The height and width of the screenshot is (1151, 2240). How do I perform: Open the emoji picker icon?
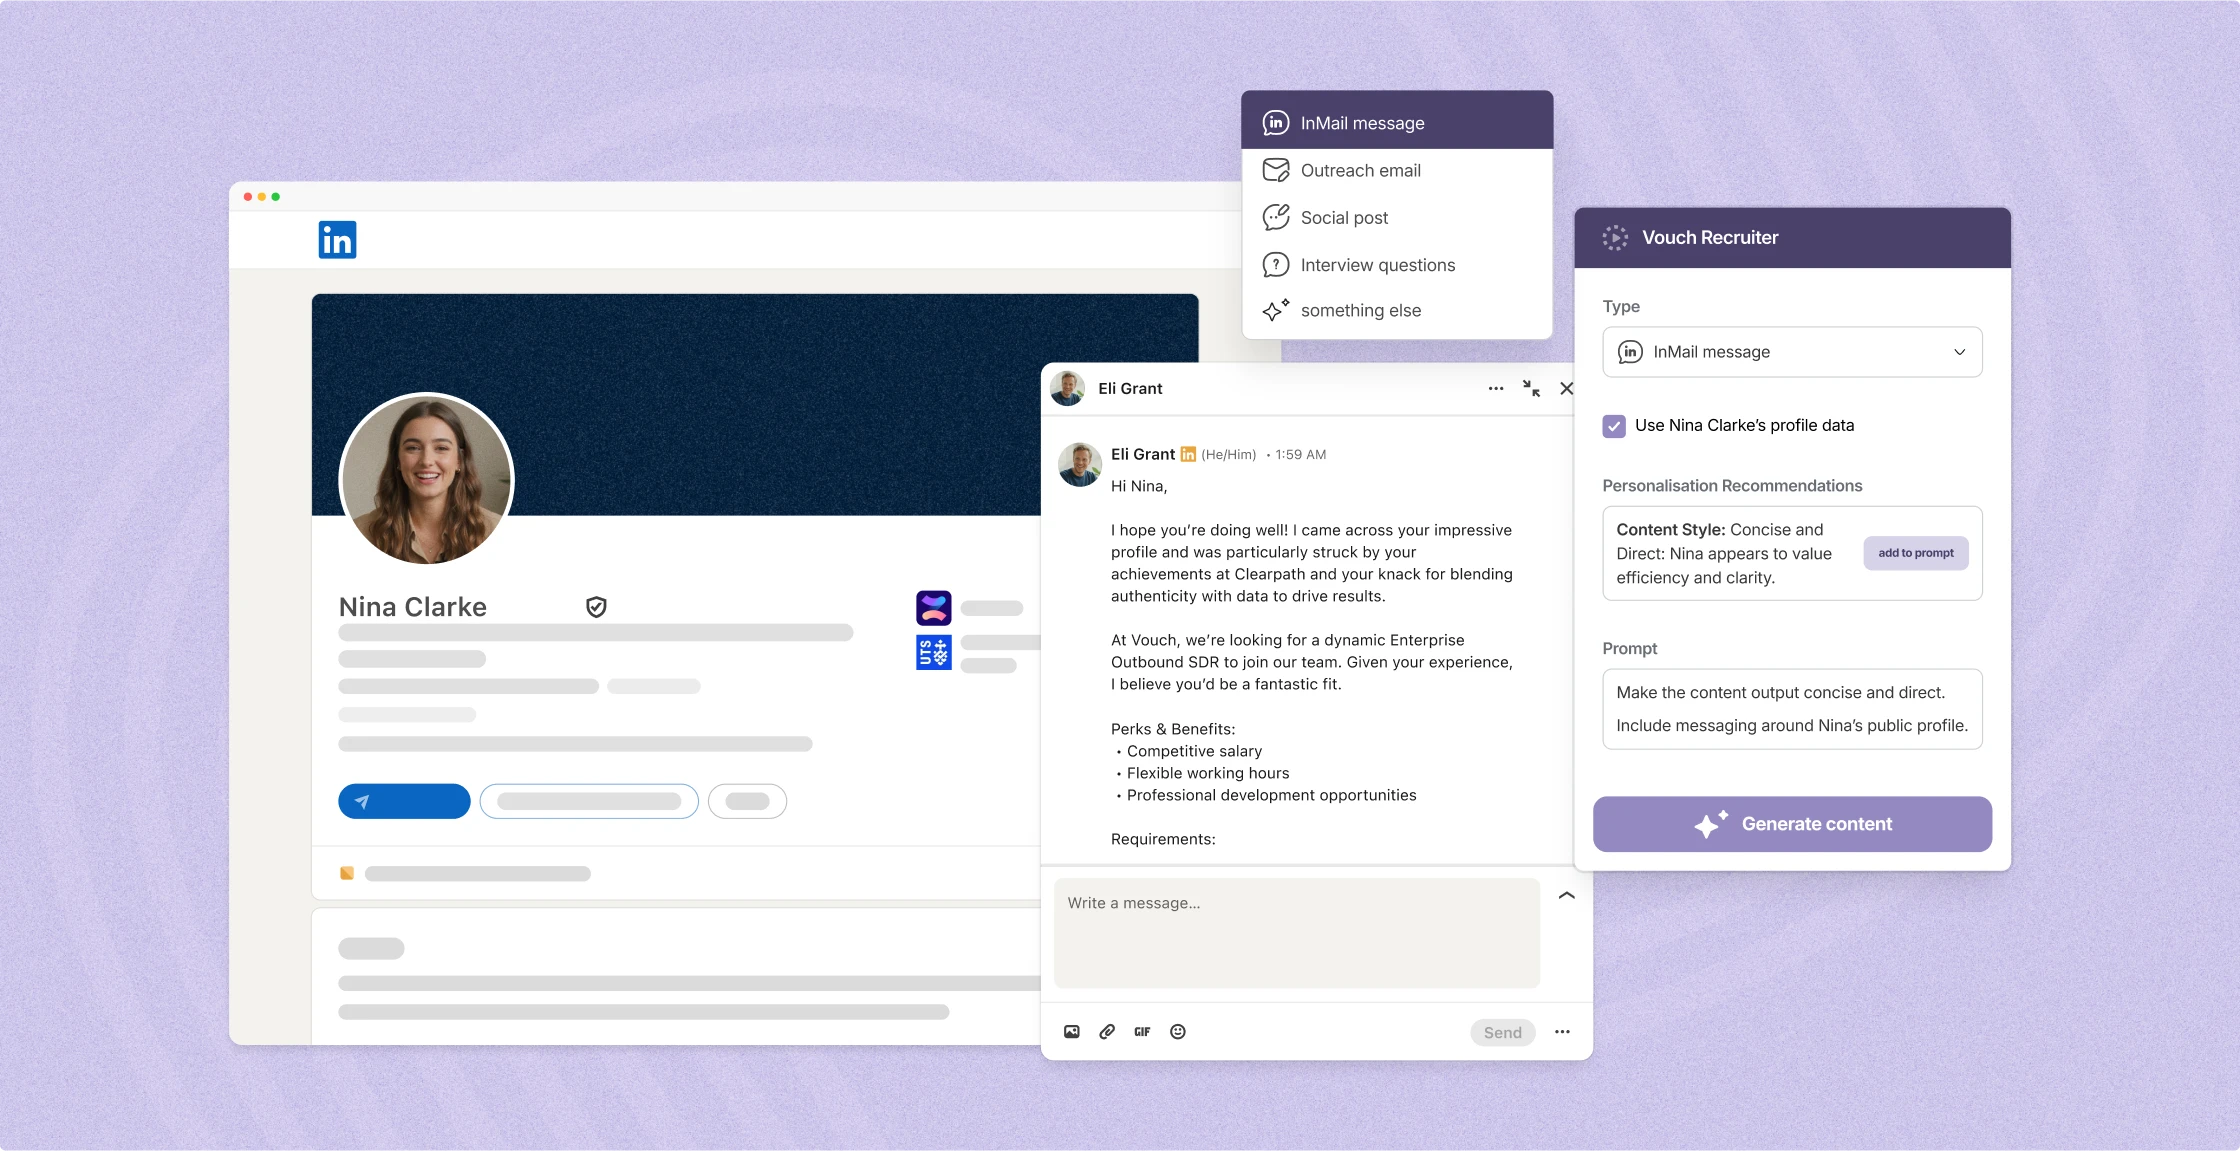coord(1178,1032)
